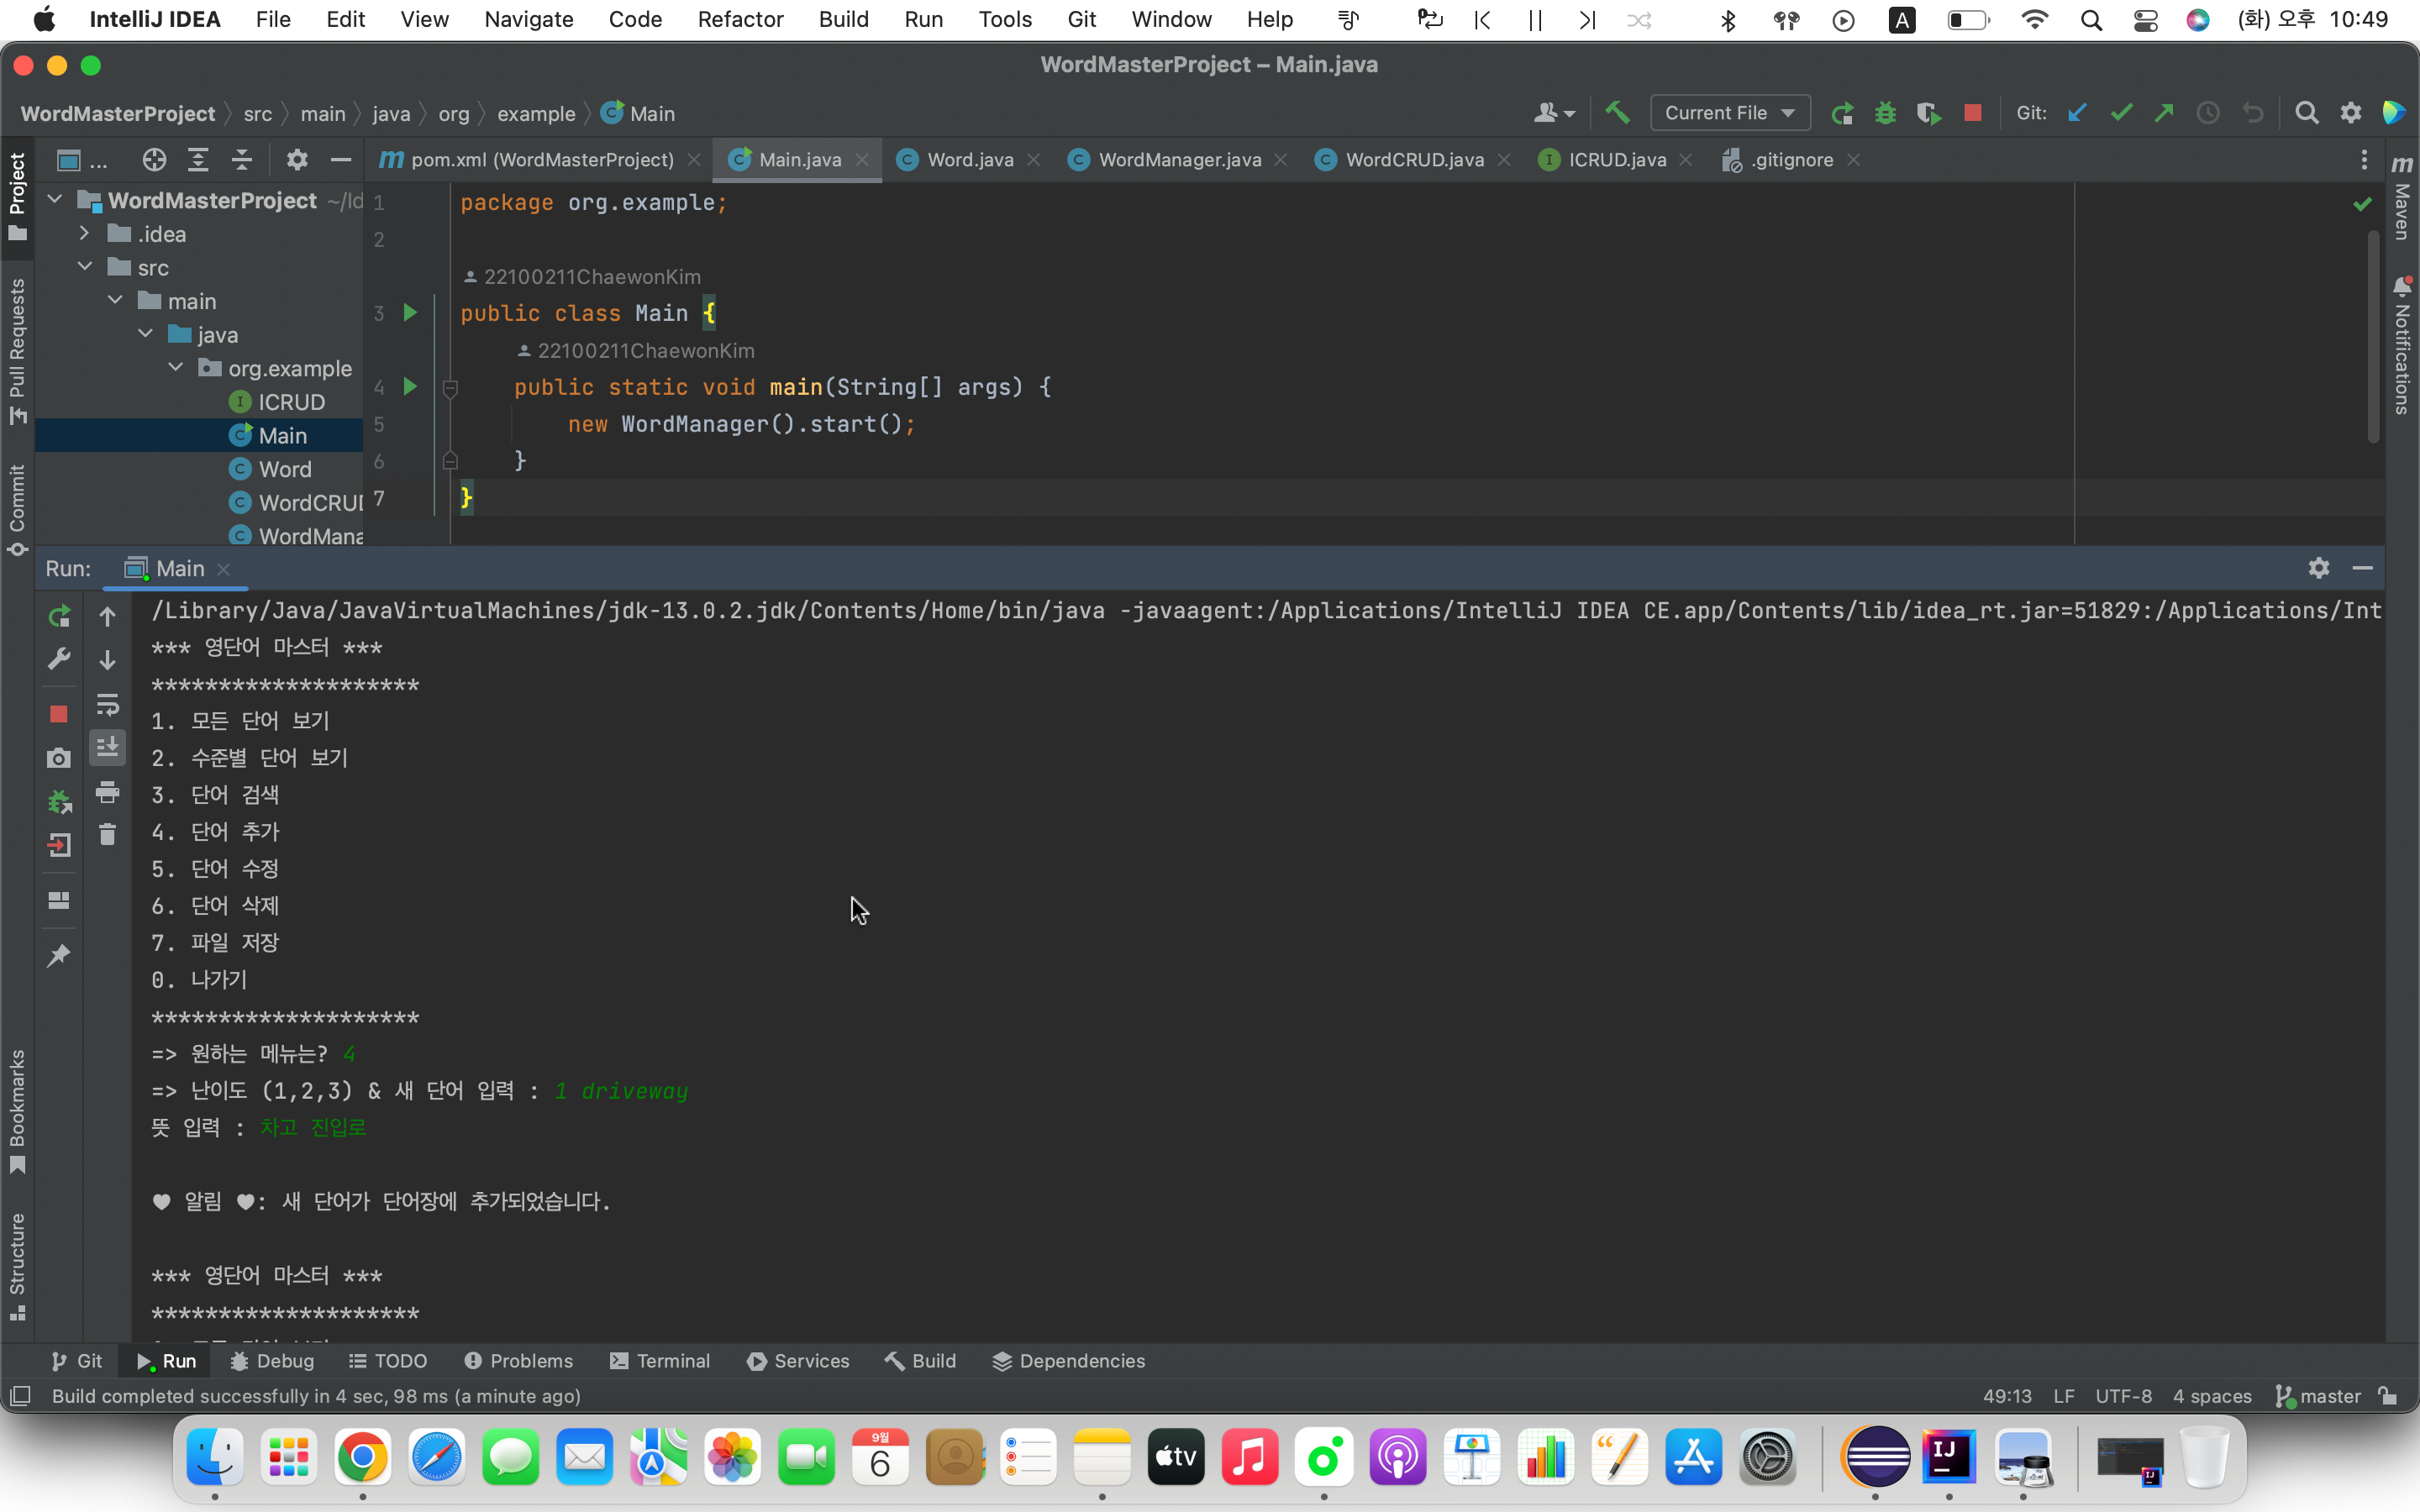The width and height of the screenshot is (2420, 1512).
Task: Toggle scroll to end in console
Action: pyautogui.click(x=107, y=746)
